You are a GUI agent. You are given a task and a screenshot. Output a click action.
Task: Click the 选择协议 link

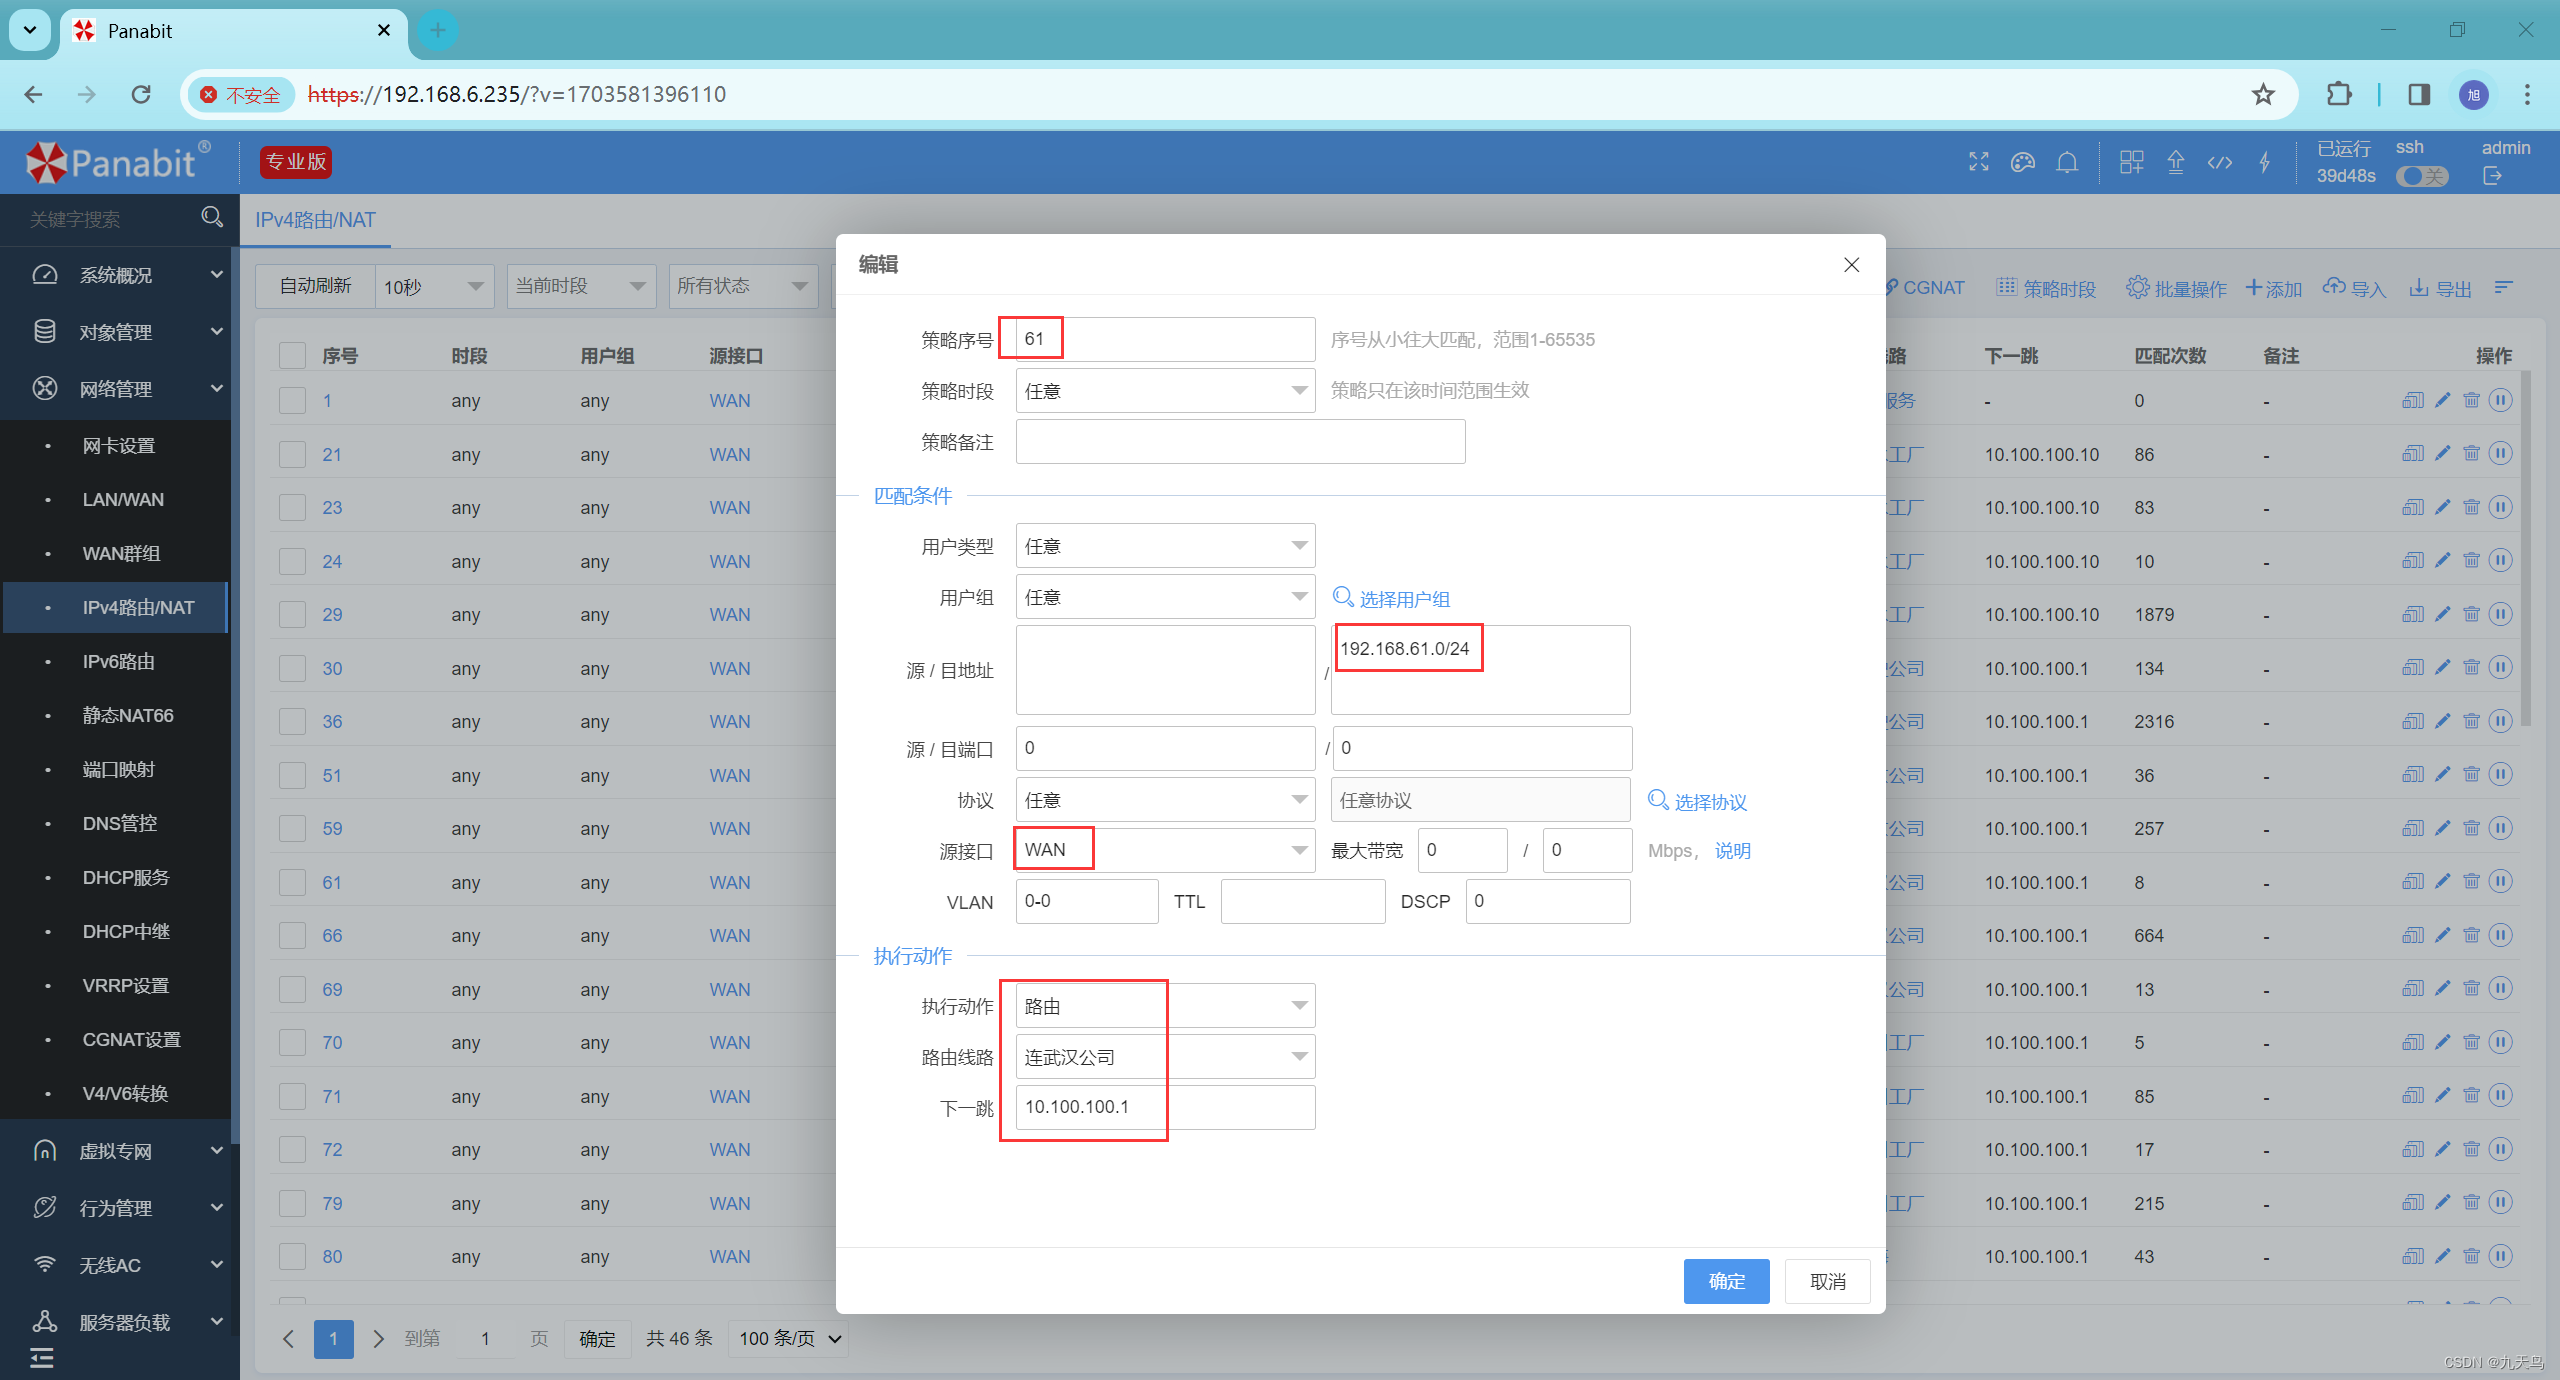coord(1698,802)
